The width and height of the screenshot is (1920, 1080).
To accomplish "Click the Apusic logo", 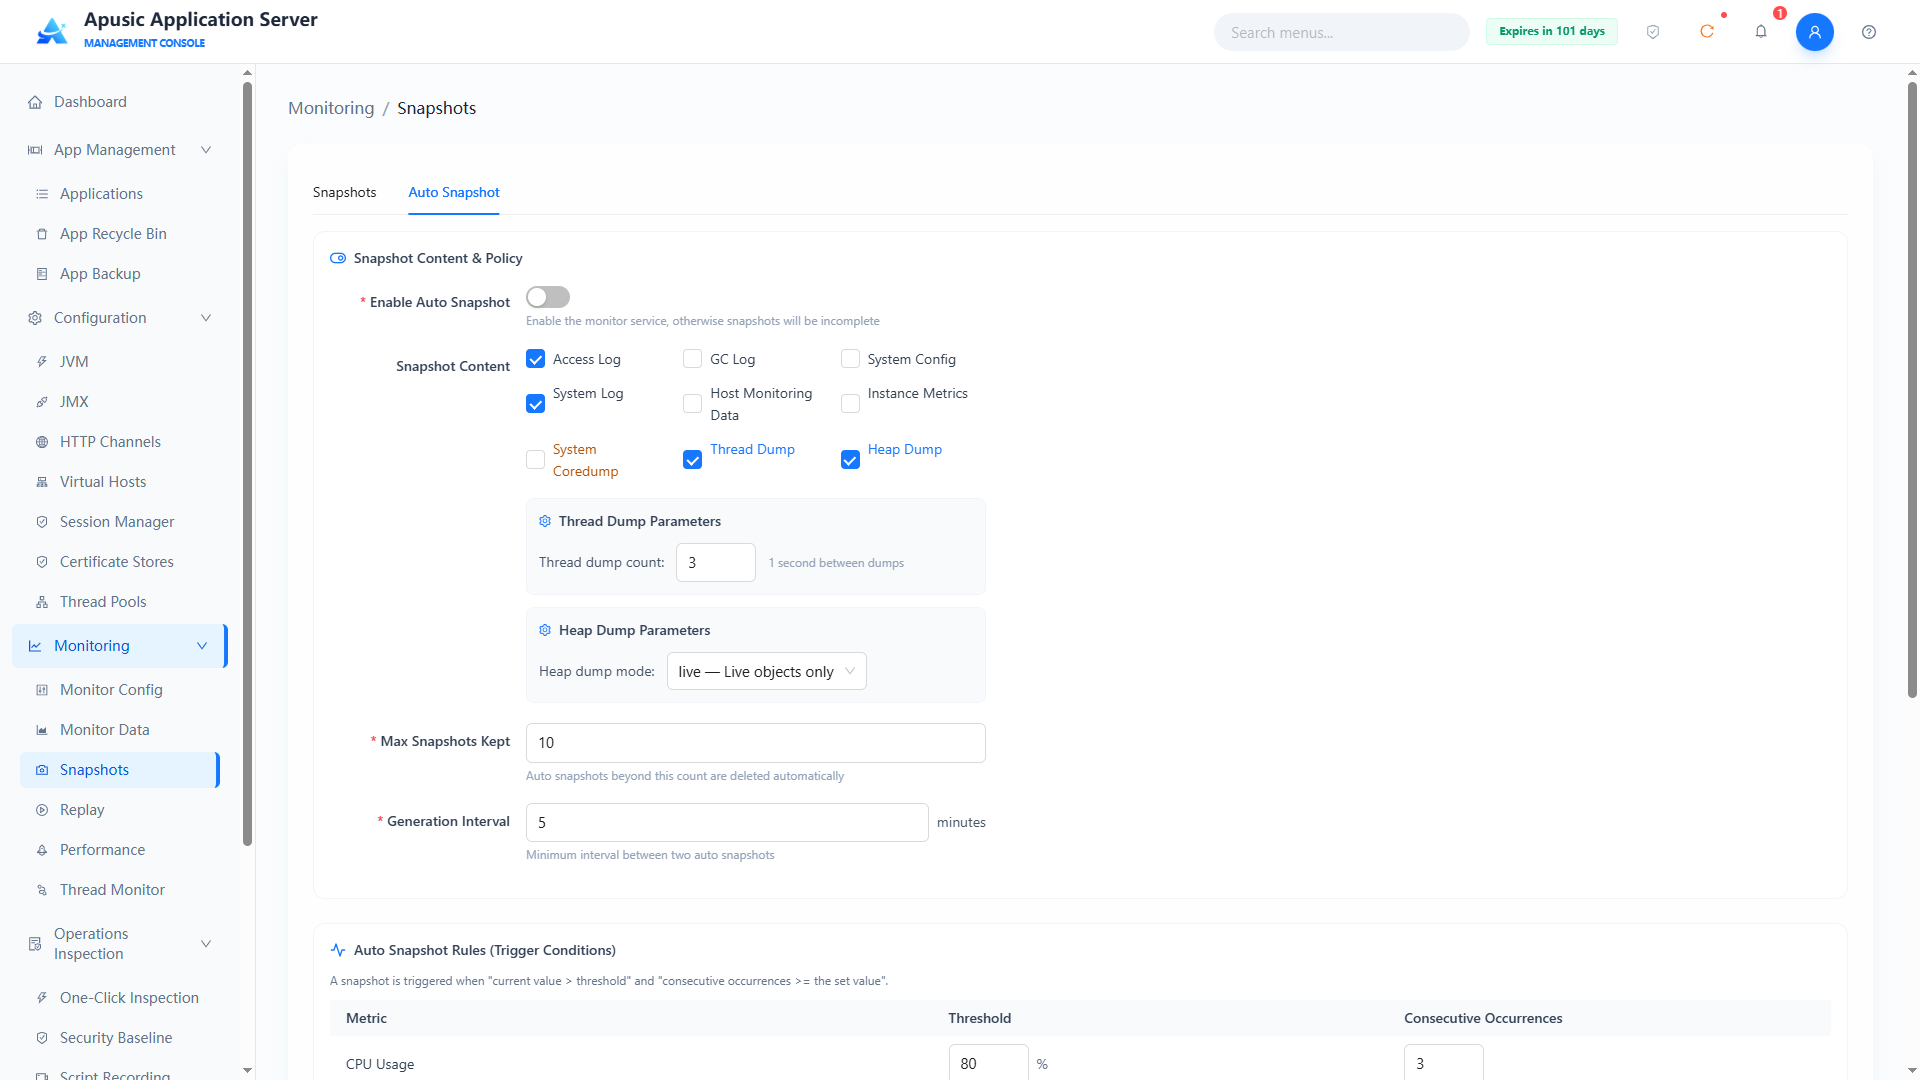I will point(51,31).
